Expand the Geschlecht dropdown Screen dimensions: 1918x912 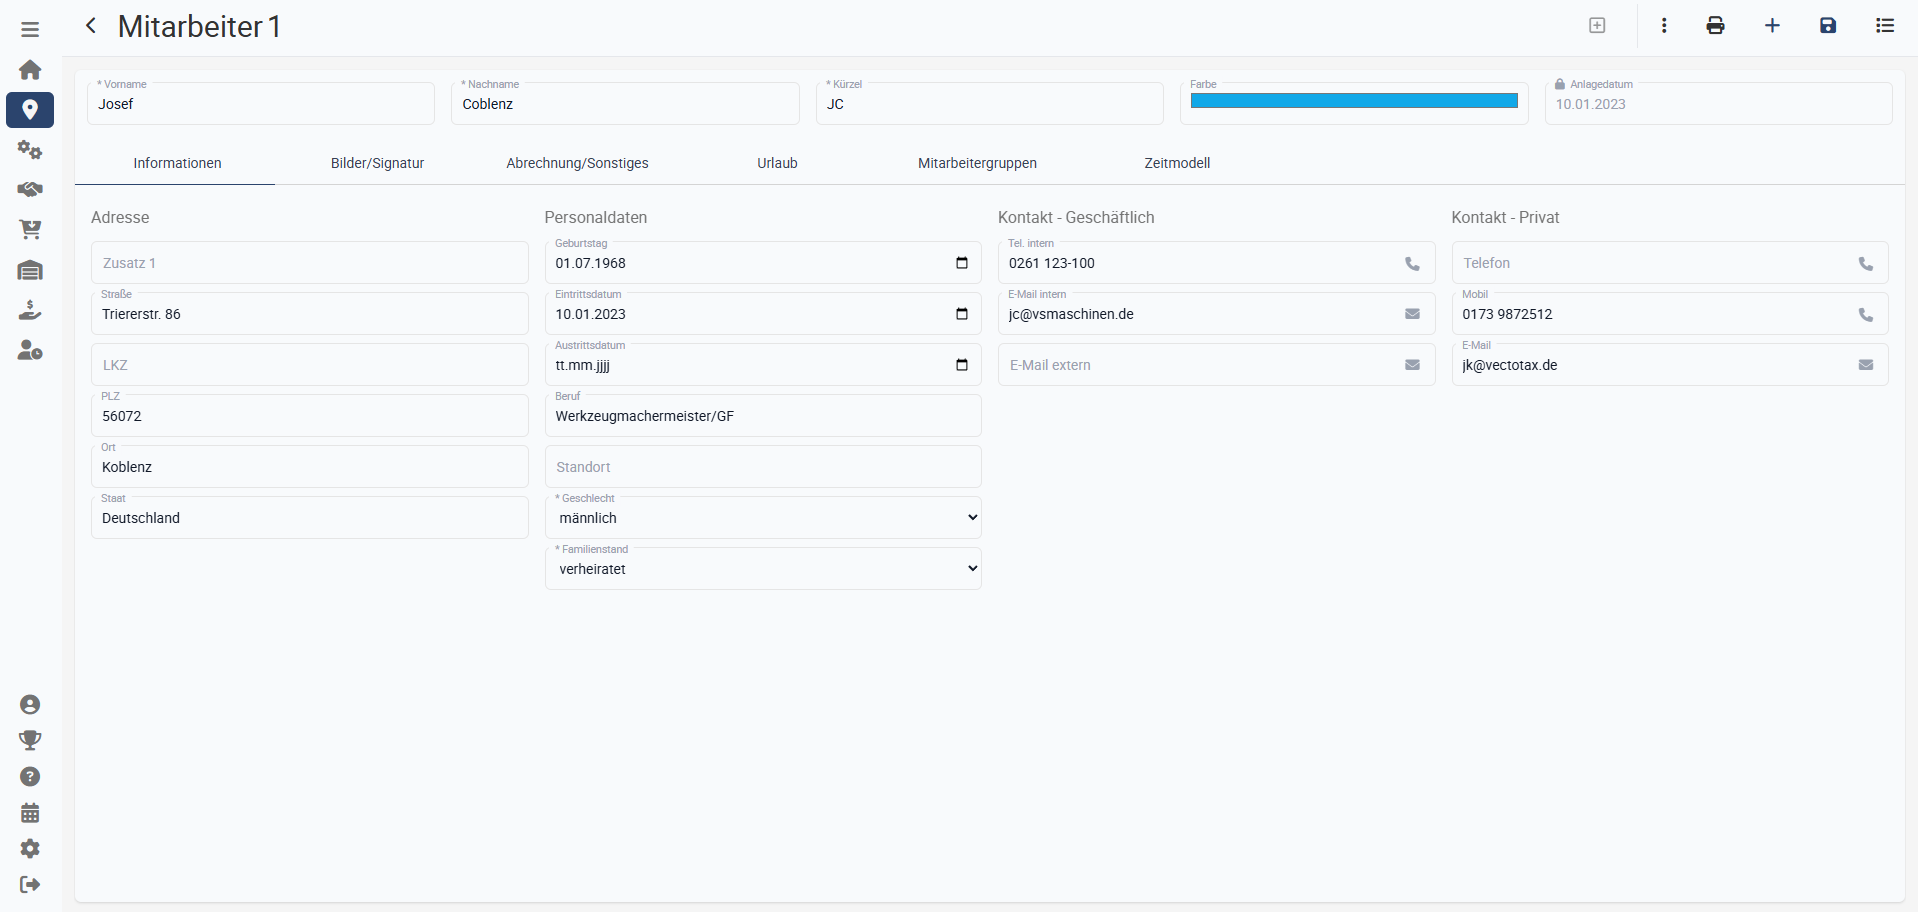pyautogui.click(x=763, y=518)
